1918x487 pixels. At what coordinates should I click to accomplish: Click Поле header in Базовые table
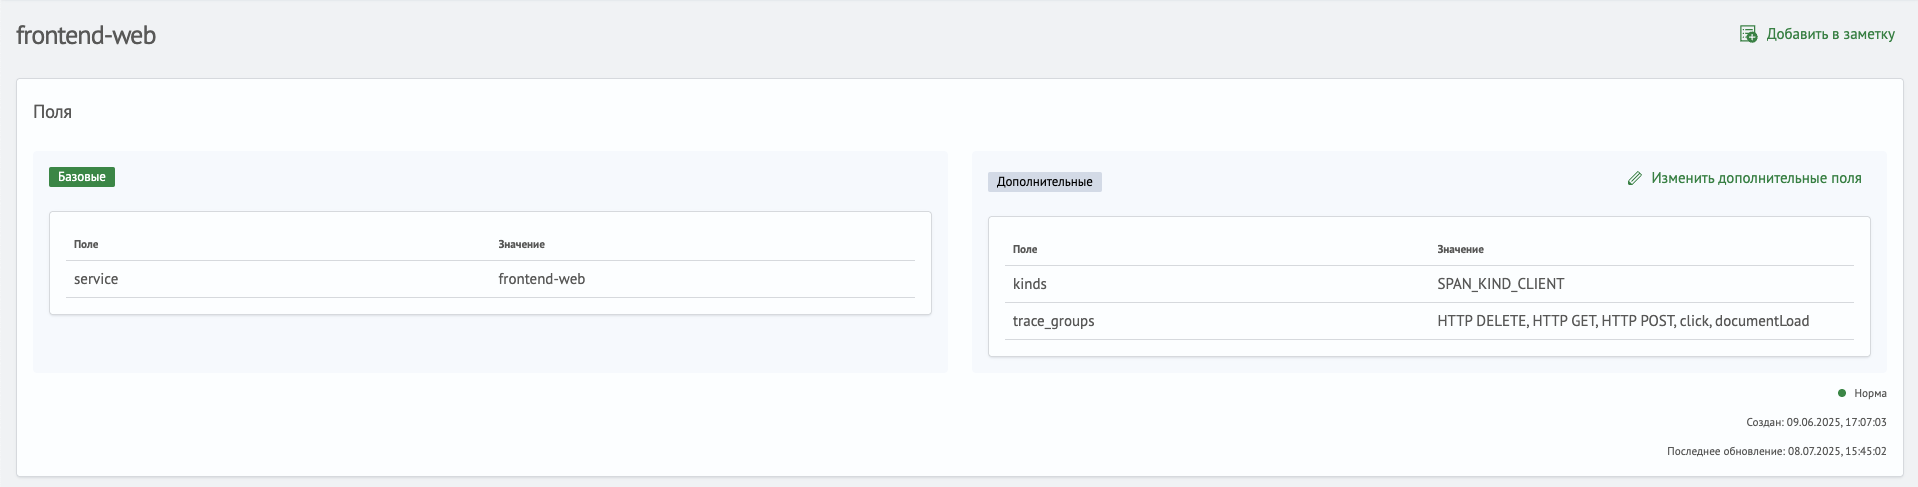(x=86, y=244)
